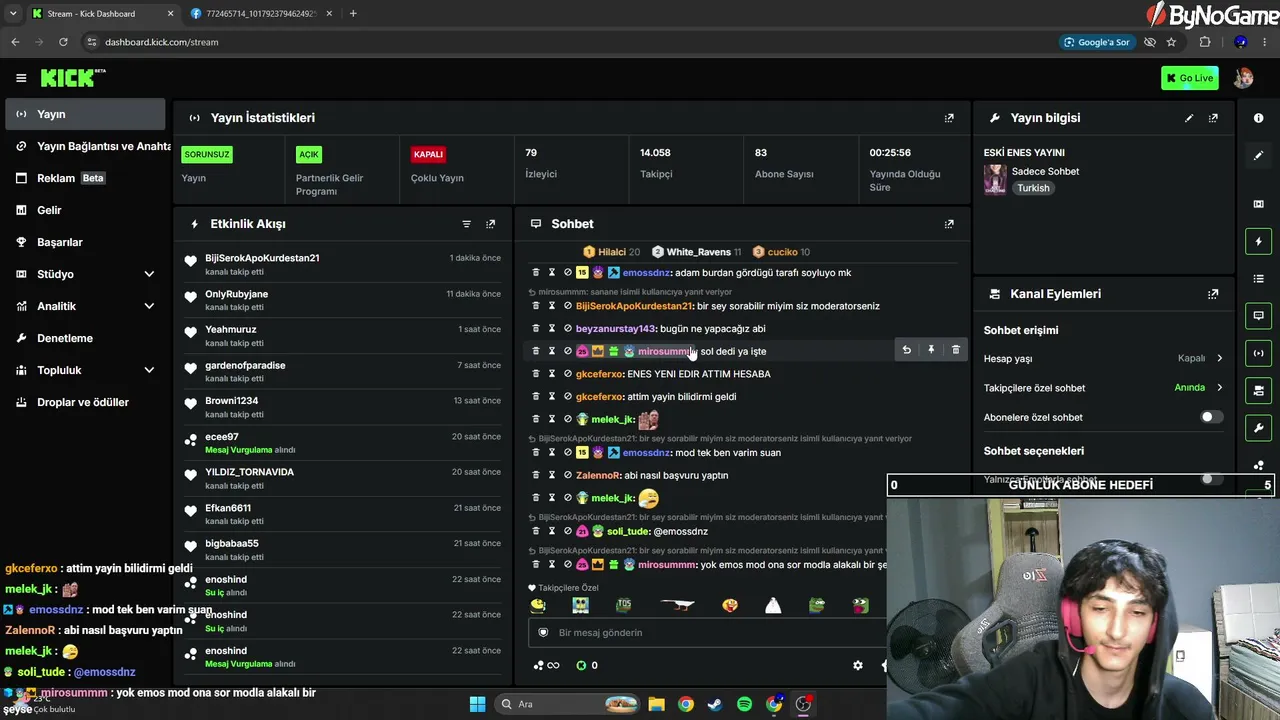
Task: Click the green lightning icon in right sidebar
Action: [1258, 241]
